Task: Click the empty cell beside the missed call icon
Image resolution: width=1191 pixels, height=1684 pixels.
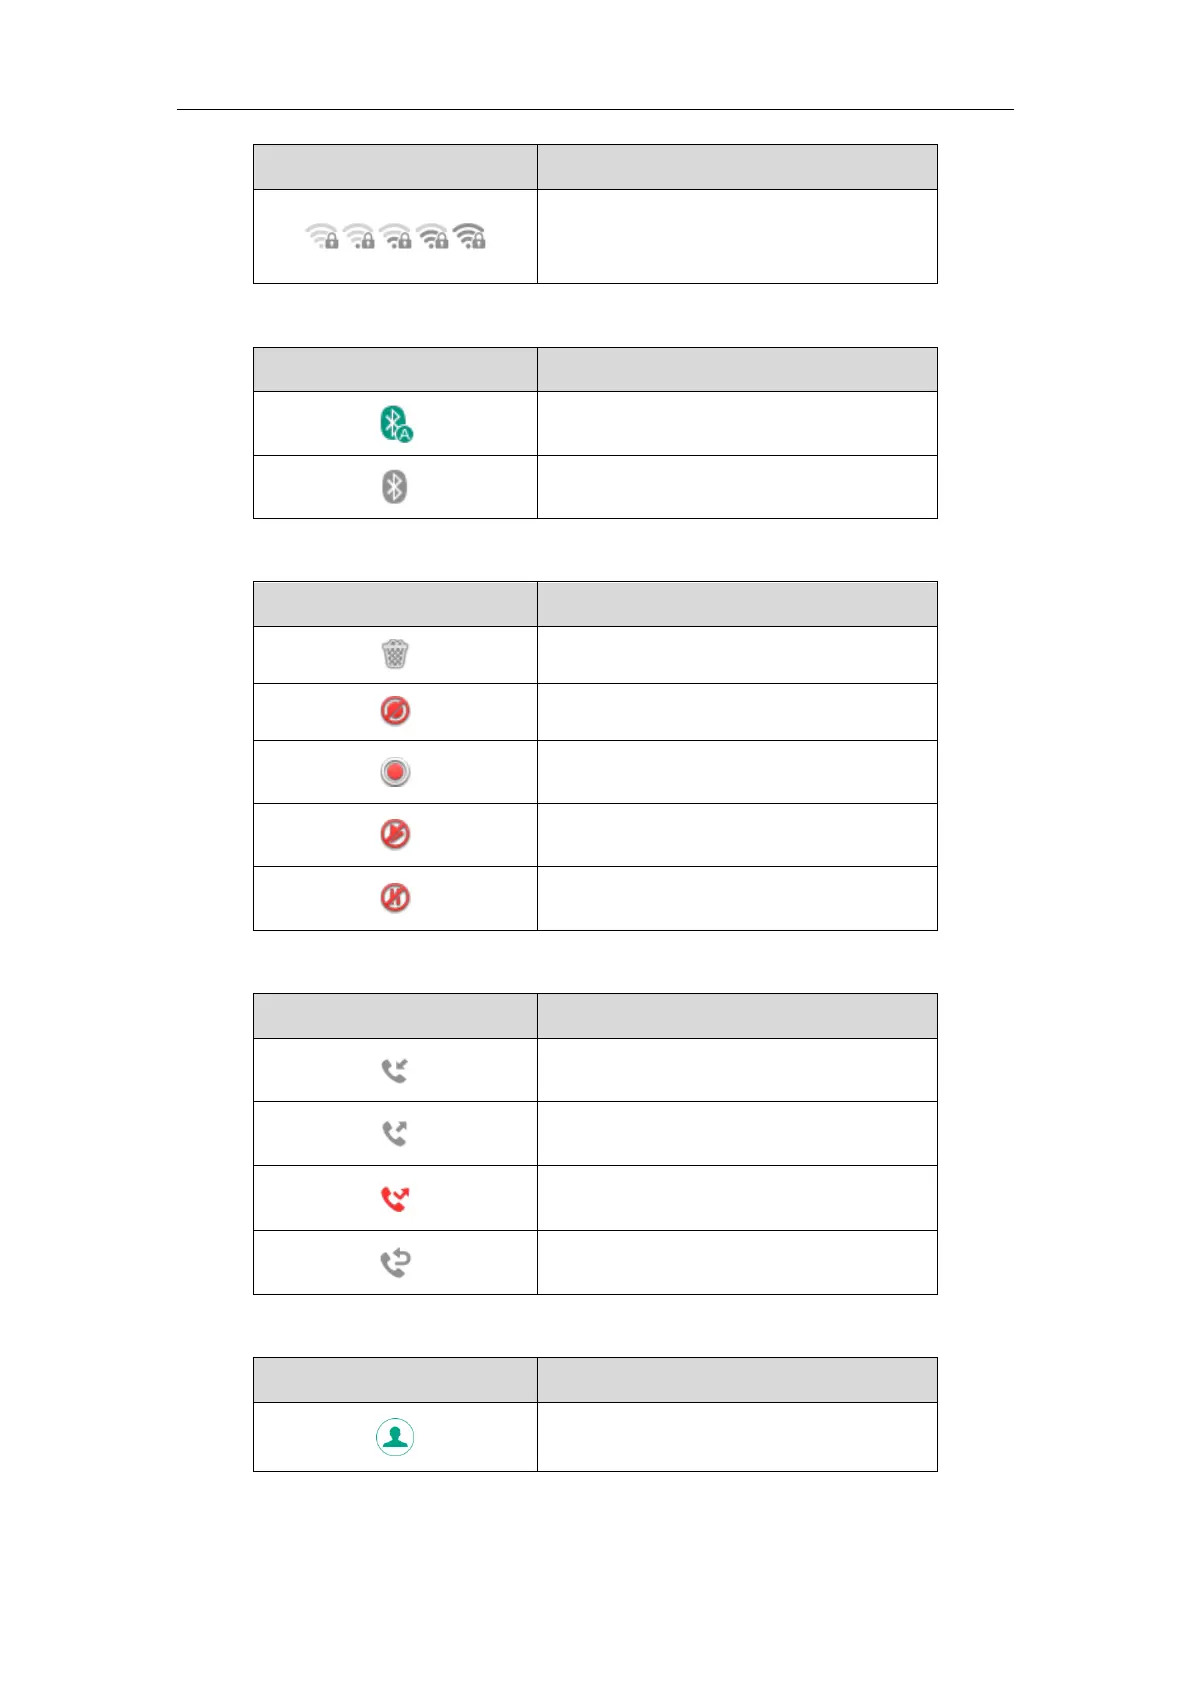Action: point(737,1198)
